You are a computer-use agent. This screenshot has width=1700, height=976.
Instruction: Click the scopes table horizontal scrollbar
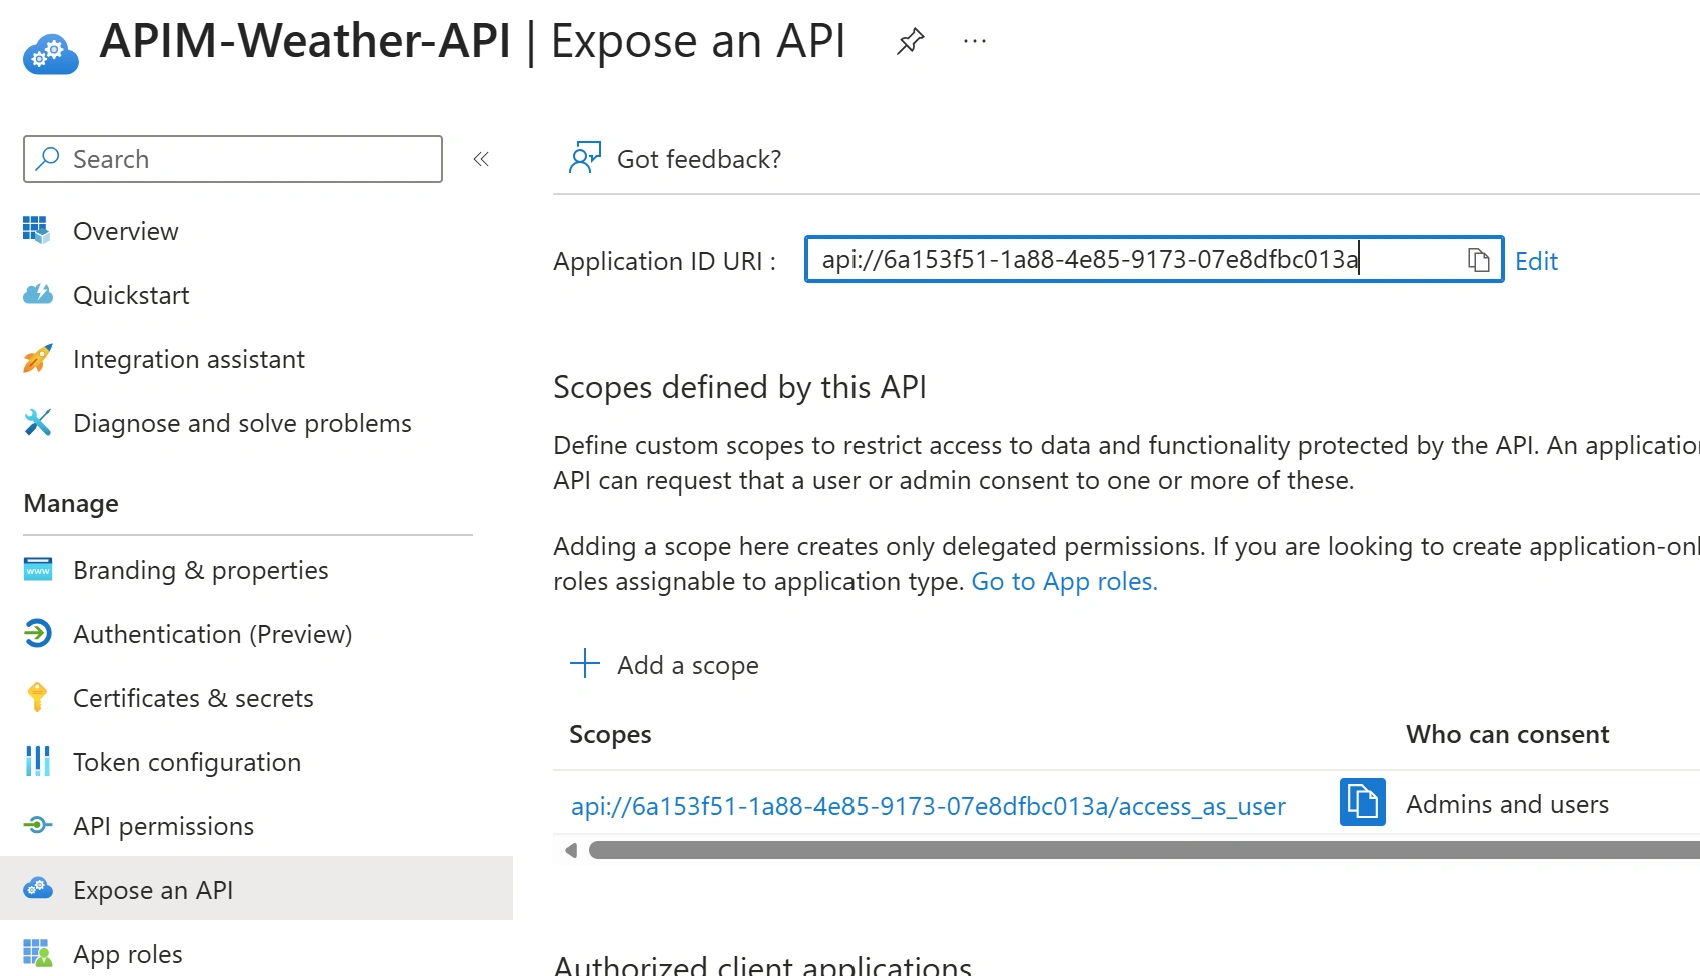coord(1144,850)
